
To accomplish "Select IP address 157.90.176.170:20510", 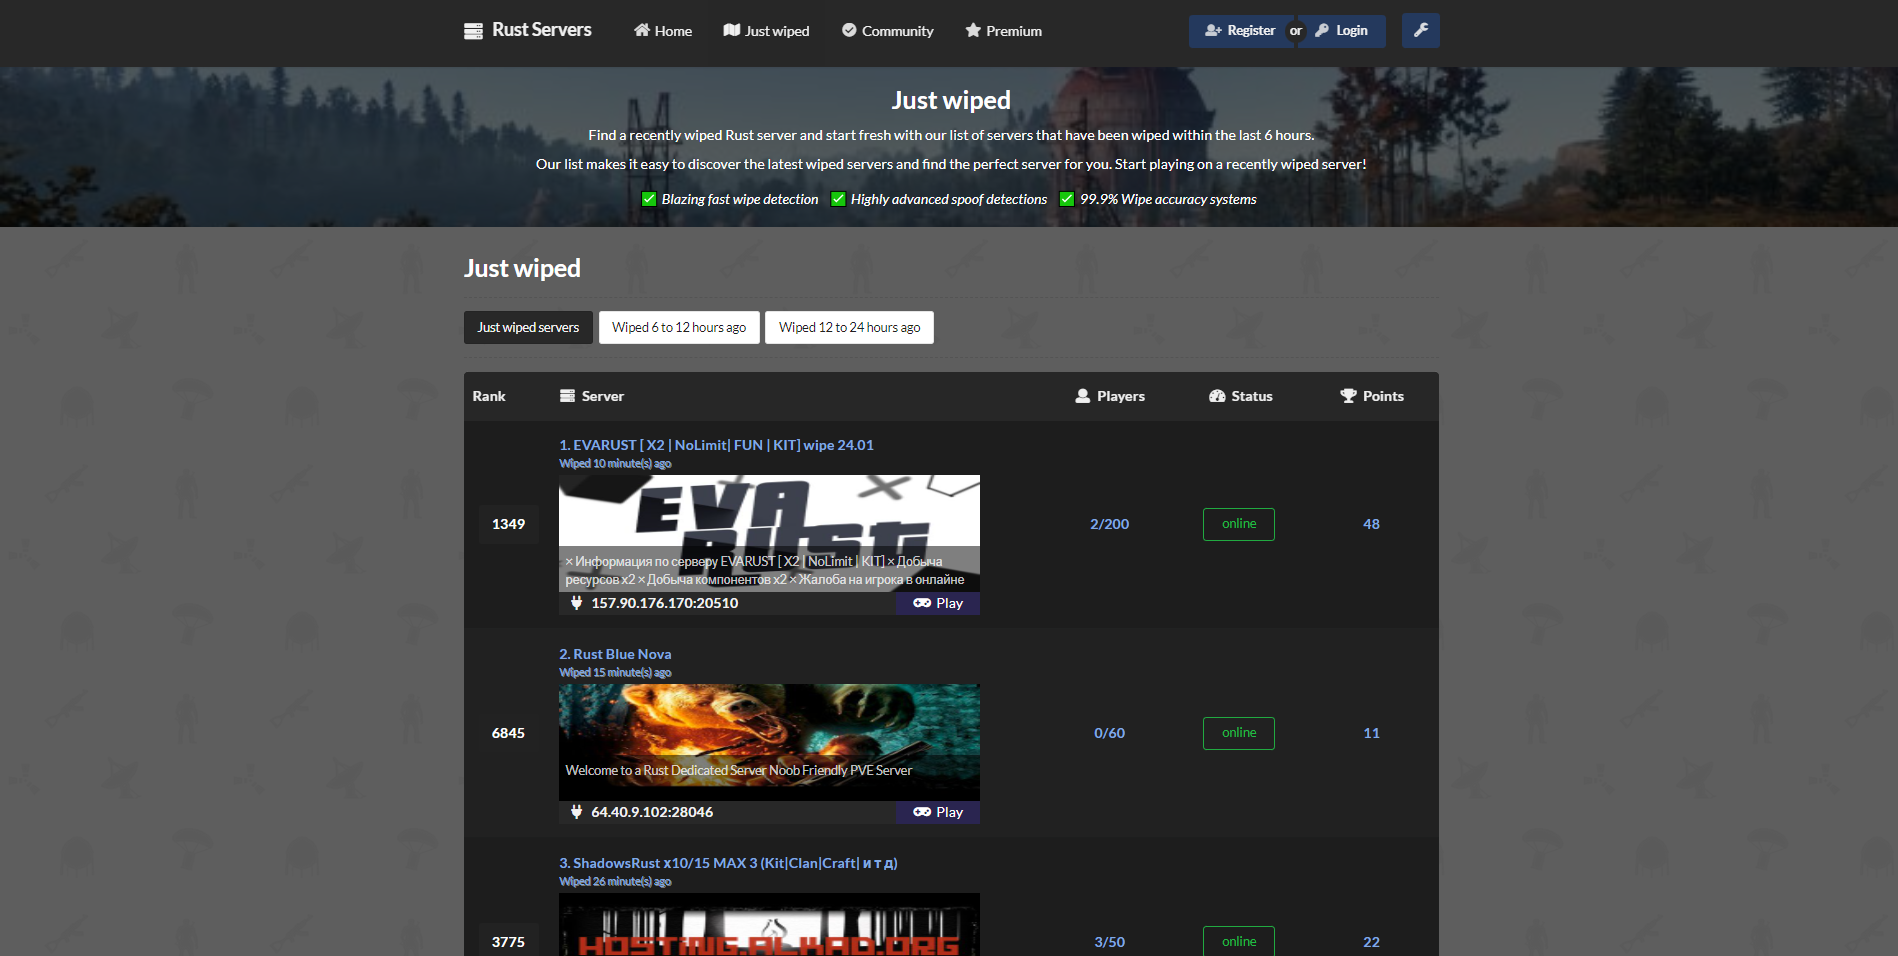I will pyautogui.click(x=665, y=603).
